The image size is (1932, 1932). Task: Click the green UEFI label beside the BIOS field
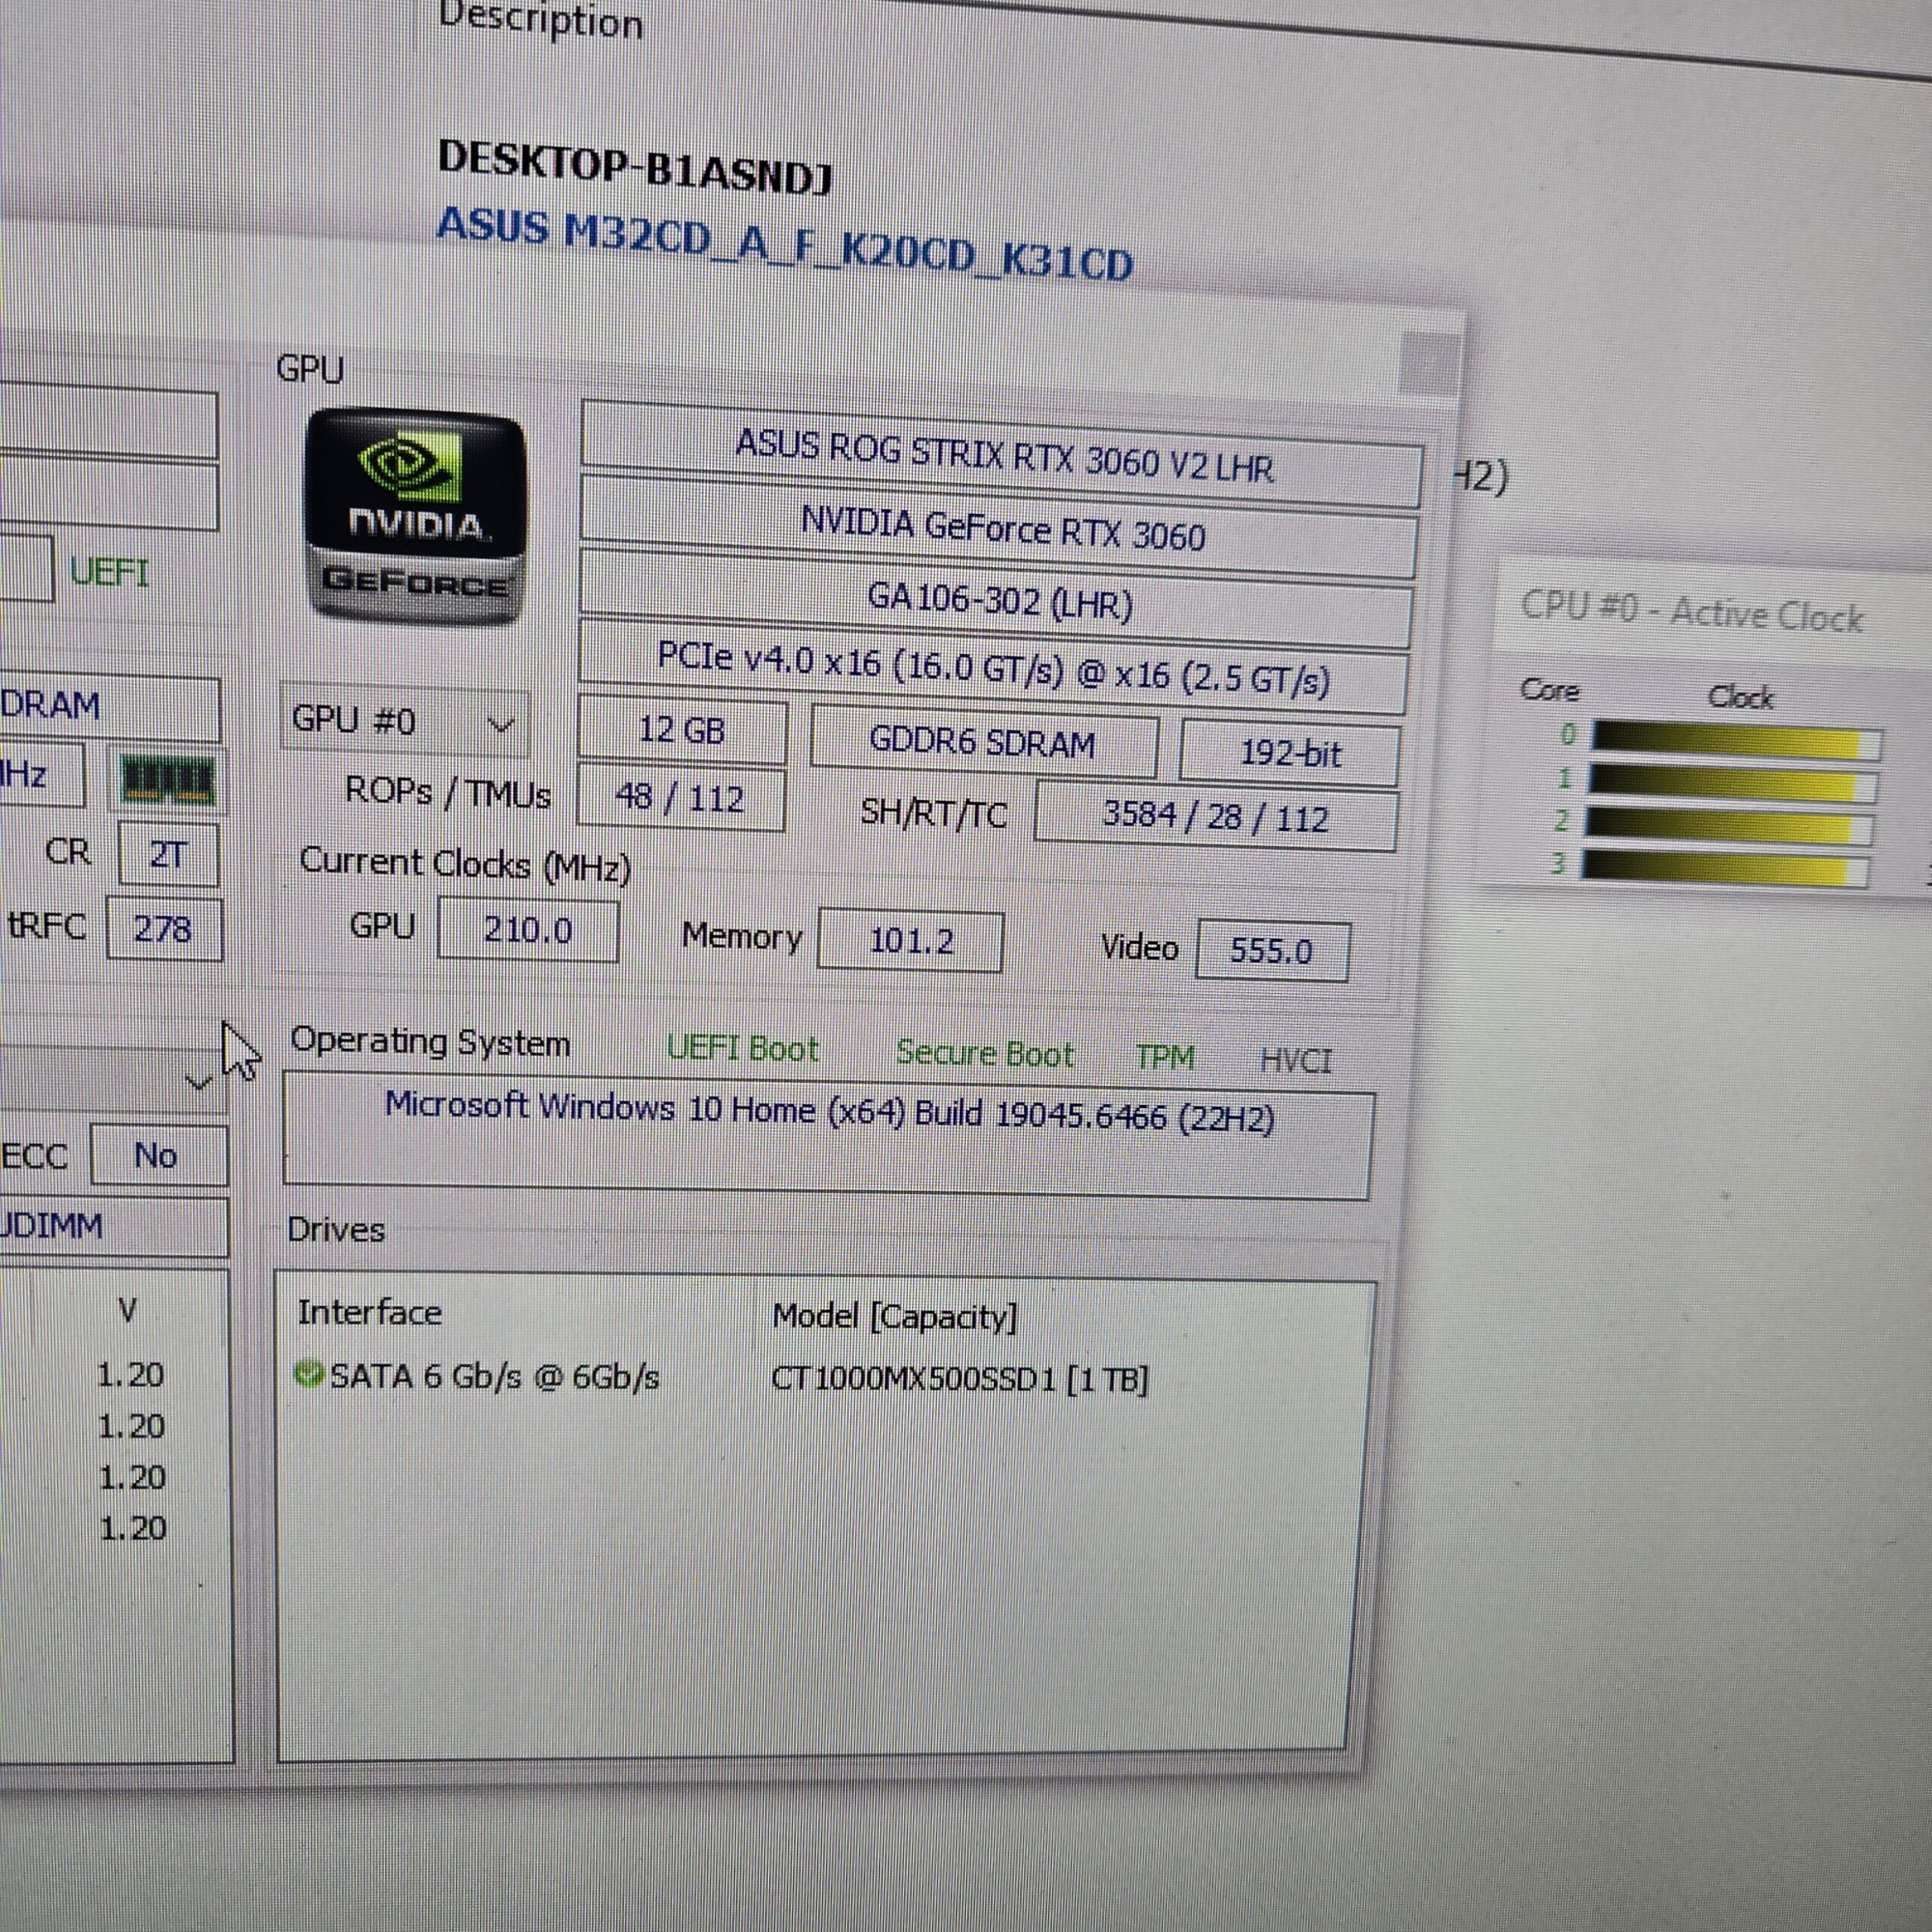109,573
